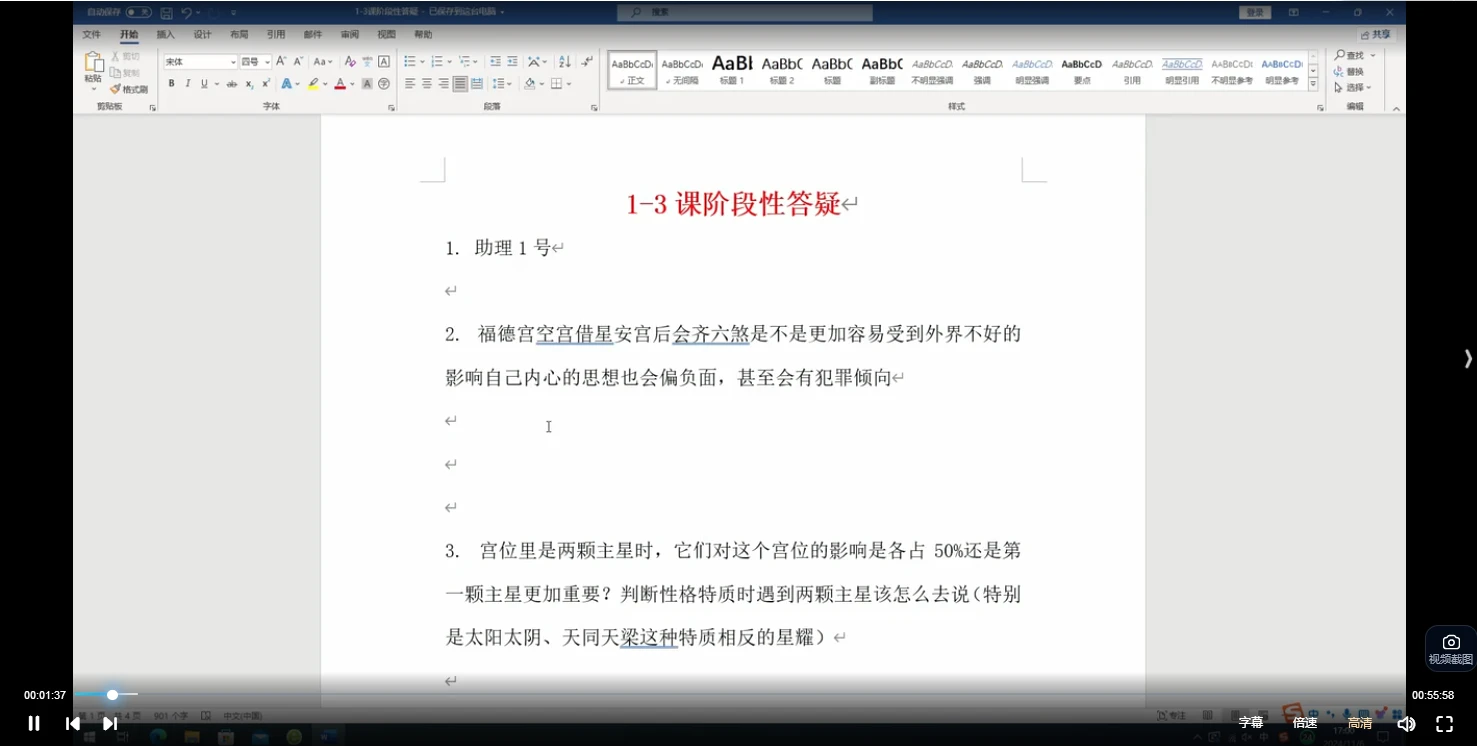Mute the video player volume
The width and height of the screenshot is (1477, 746).
click(1406, 723)
